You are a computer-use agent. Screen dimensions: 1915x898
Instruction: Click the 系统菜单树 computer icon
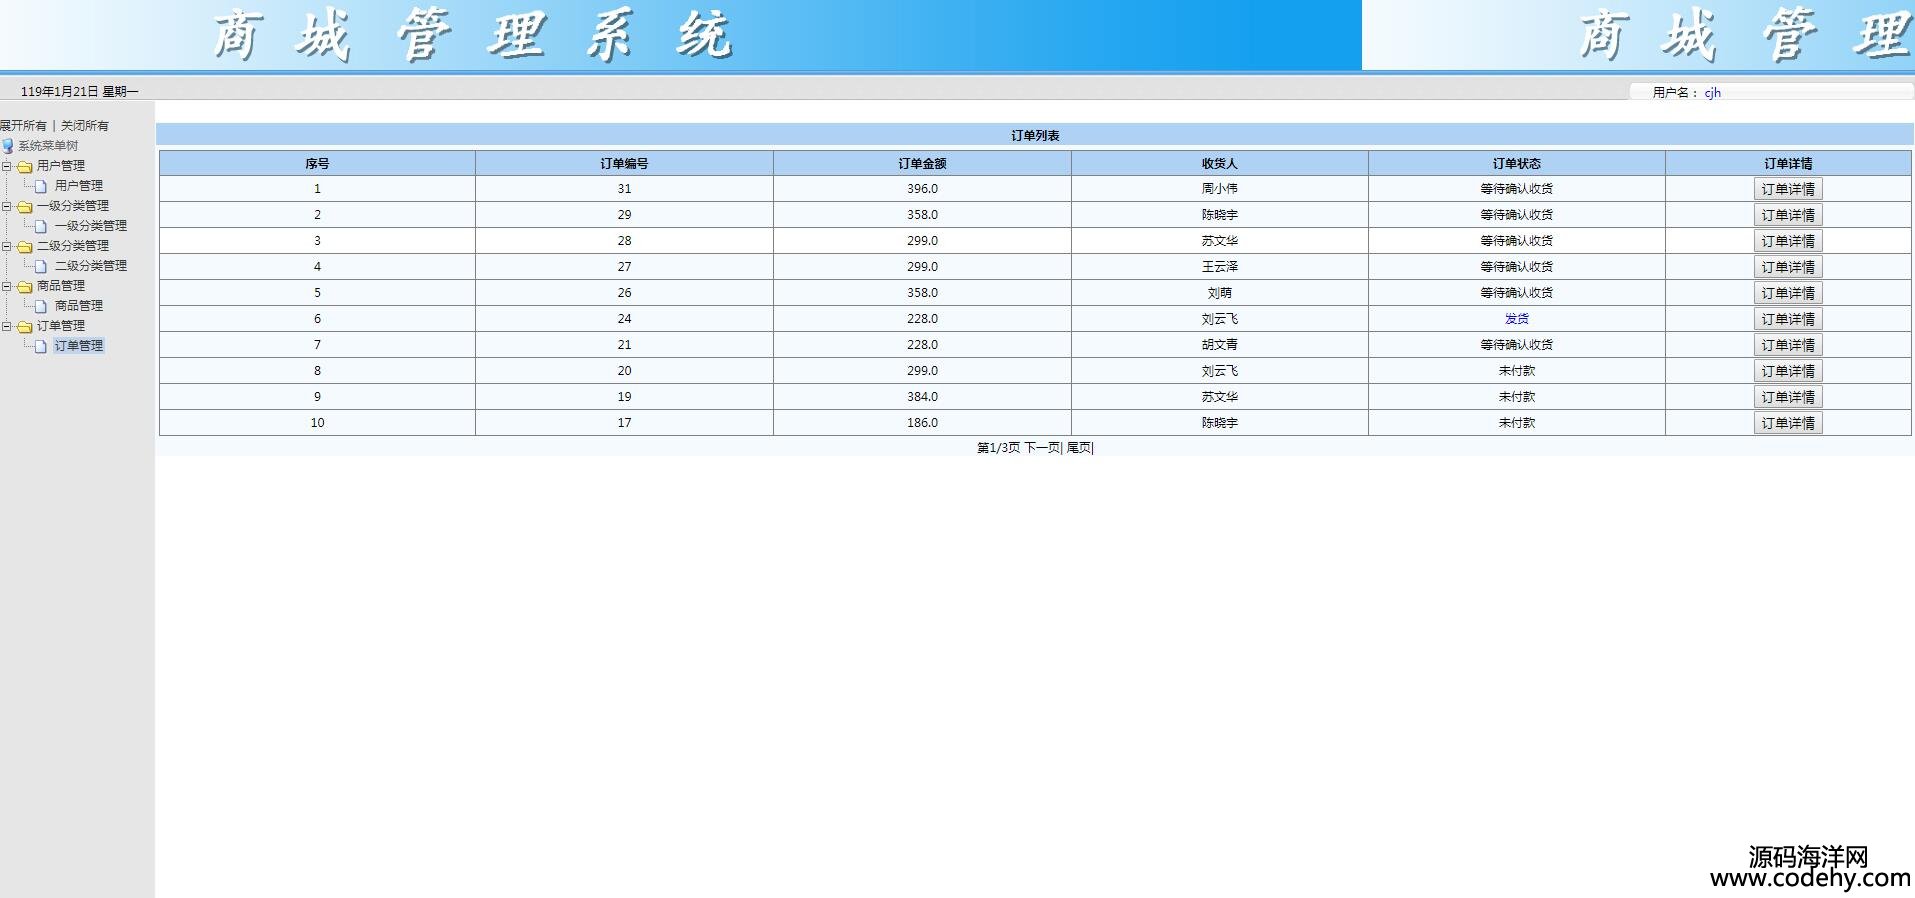[x=8, y=146]
